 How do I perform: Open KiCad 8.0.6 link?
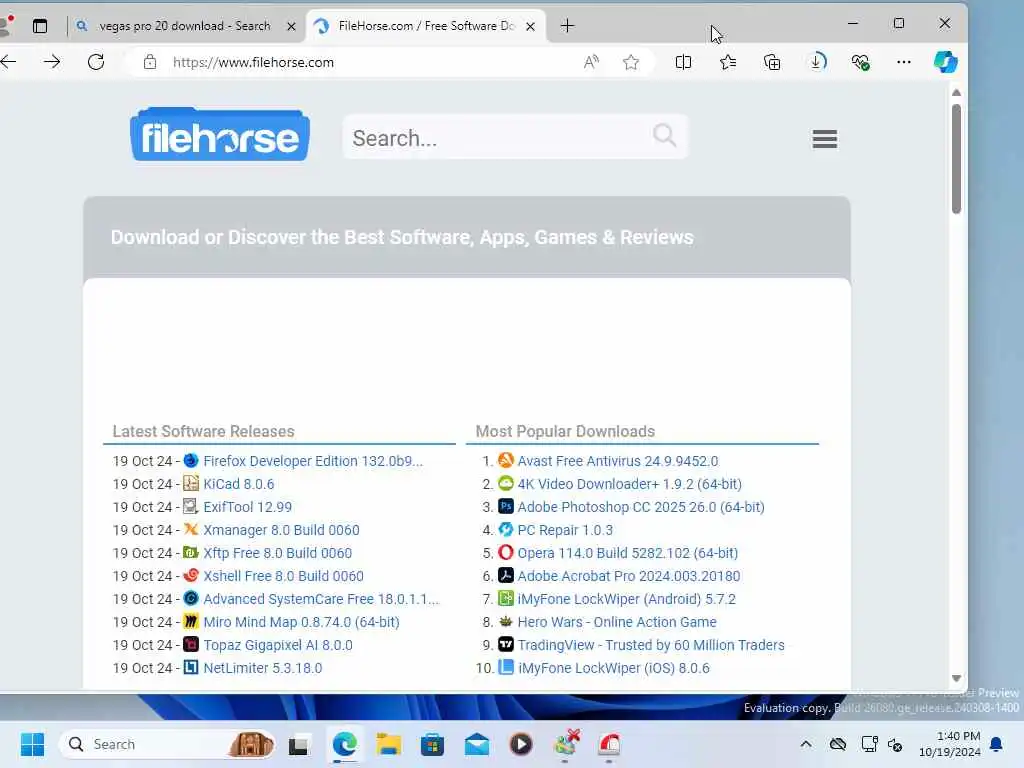click(x=238, y=484)
